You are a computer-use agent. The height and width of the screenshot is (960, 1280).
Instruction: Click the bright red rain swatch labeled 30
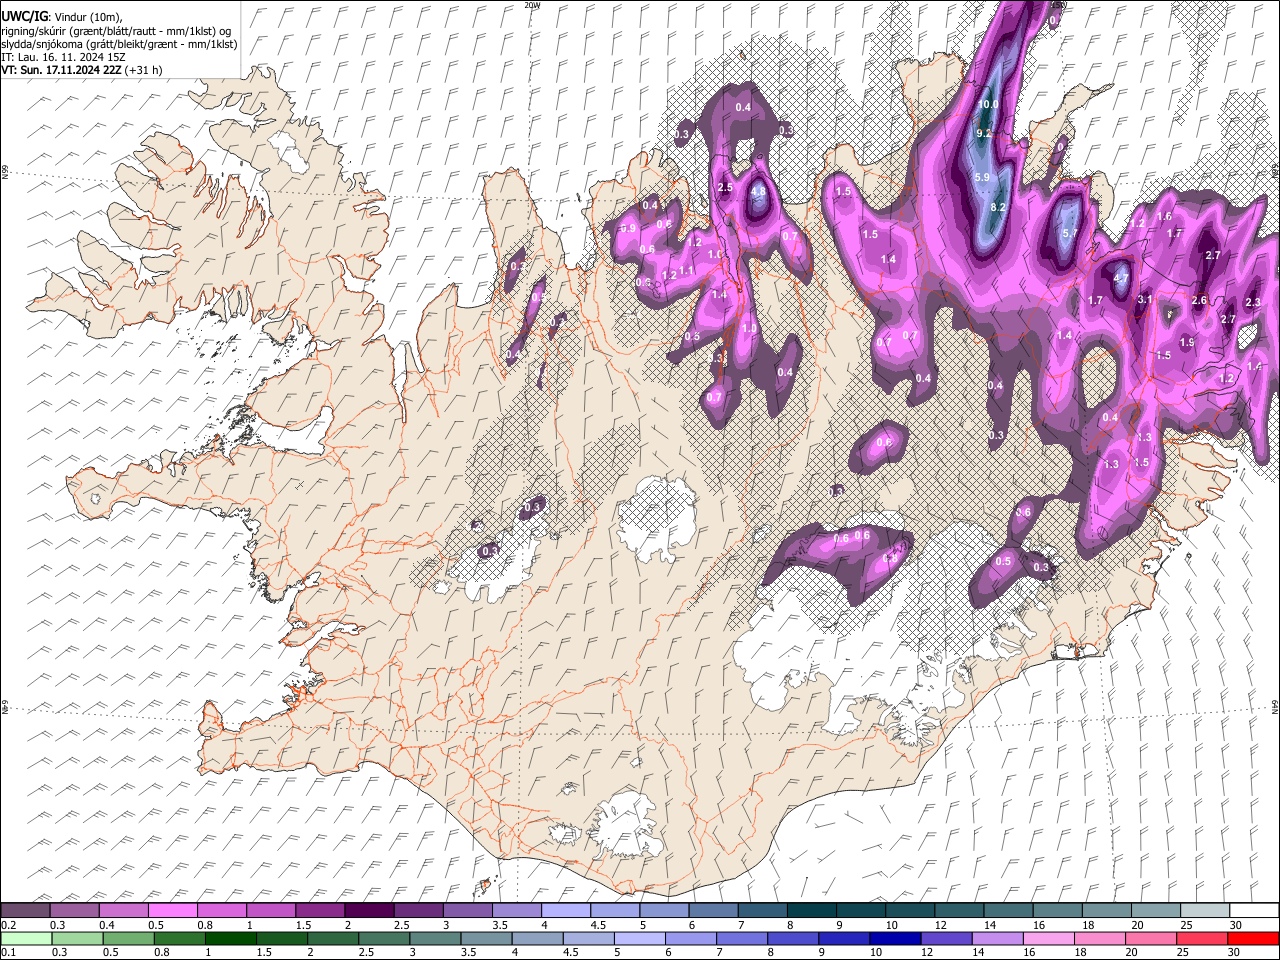click(1253, 939)
